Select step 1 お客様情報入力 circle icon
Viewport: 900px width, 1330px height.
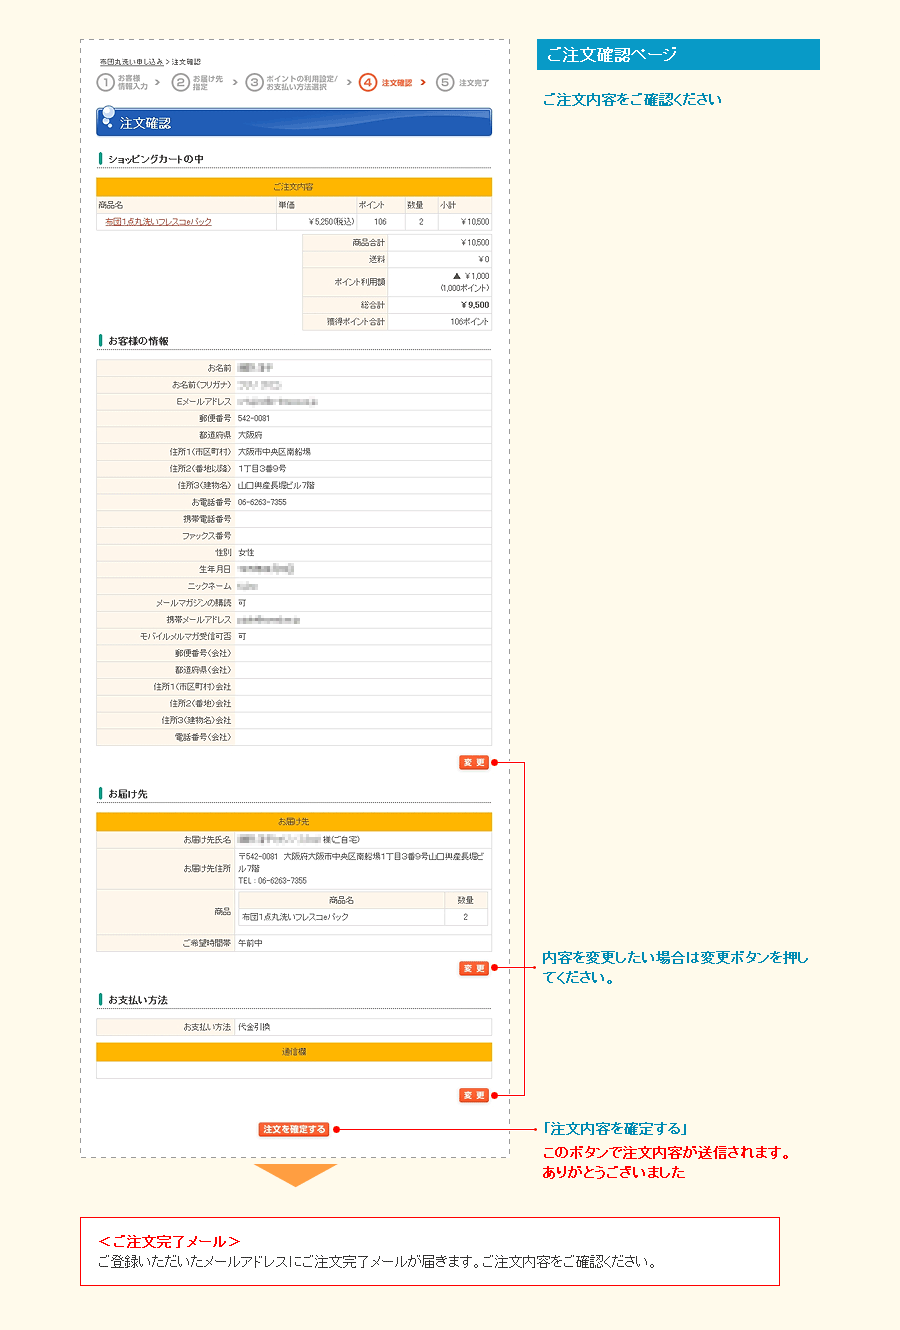(x=105, y=82)
